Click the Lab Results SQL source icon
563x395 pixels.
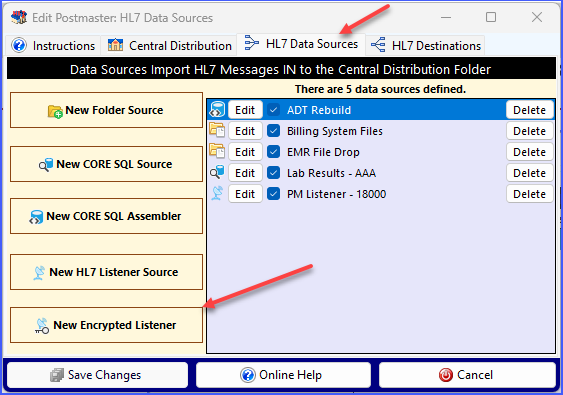217,172
